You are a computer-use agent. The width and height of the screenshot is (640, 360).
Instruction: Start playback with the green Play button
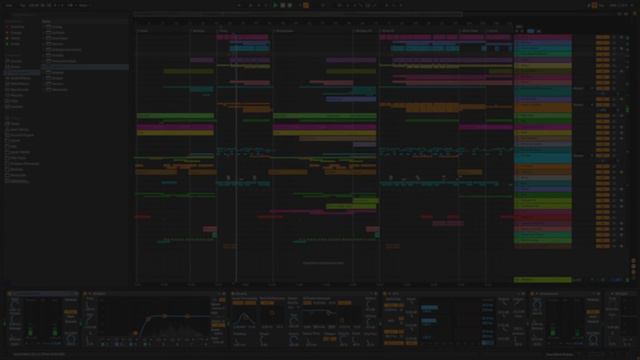pyautogui.click(x=275, y=5)
